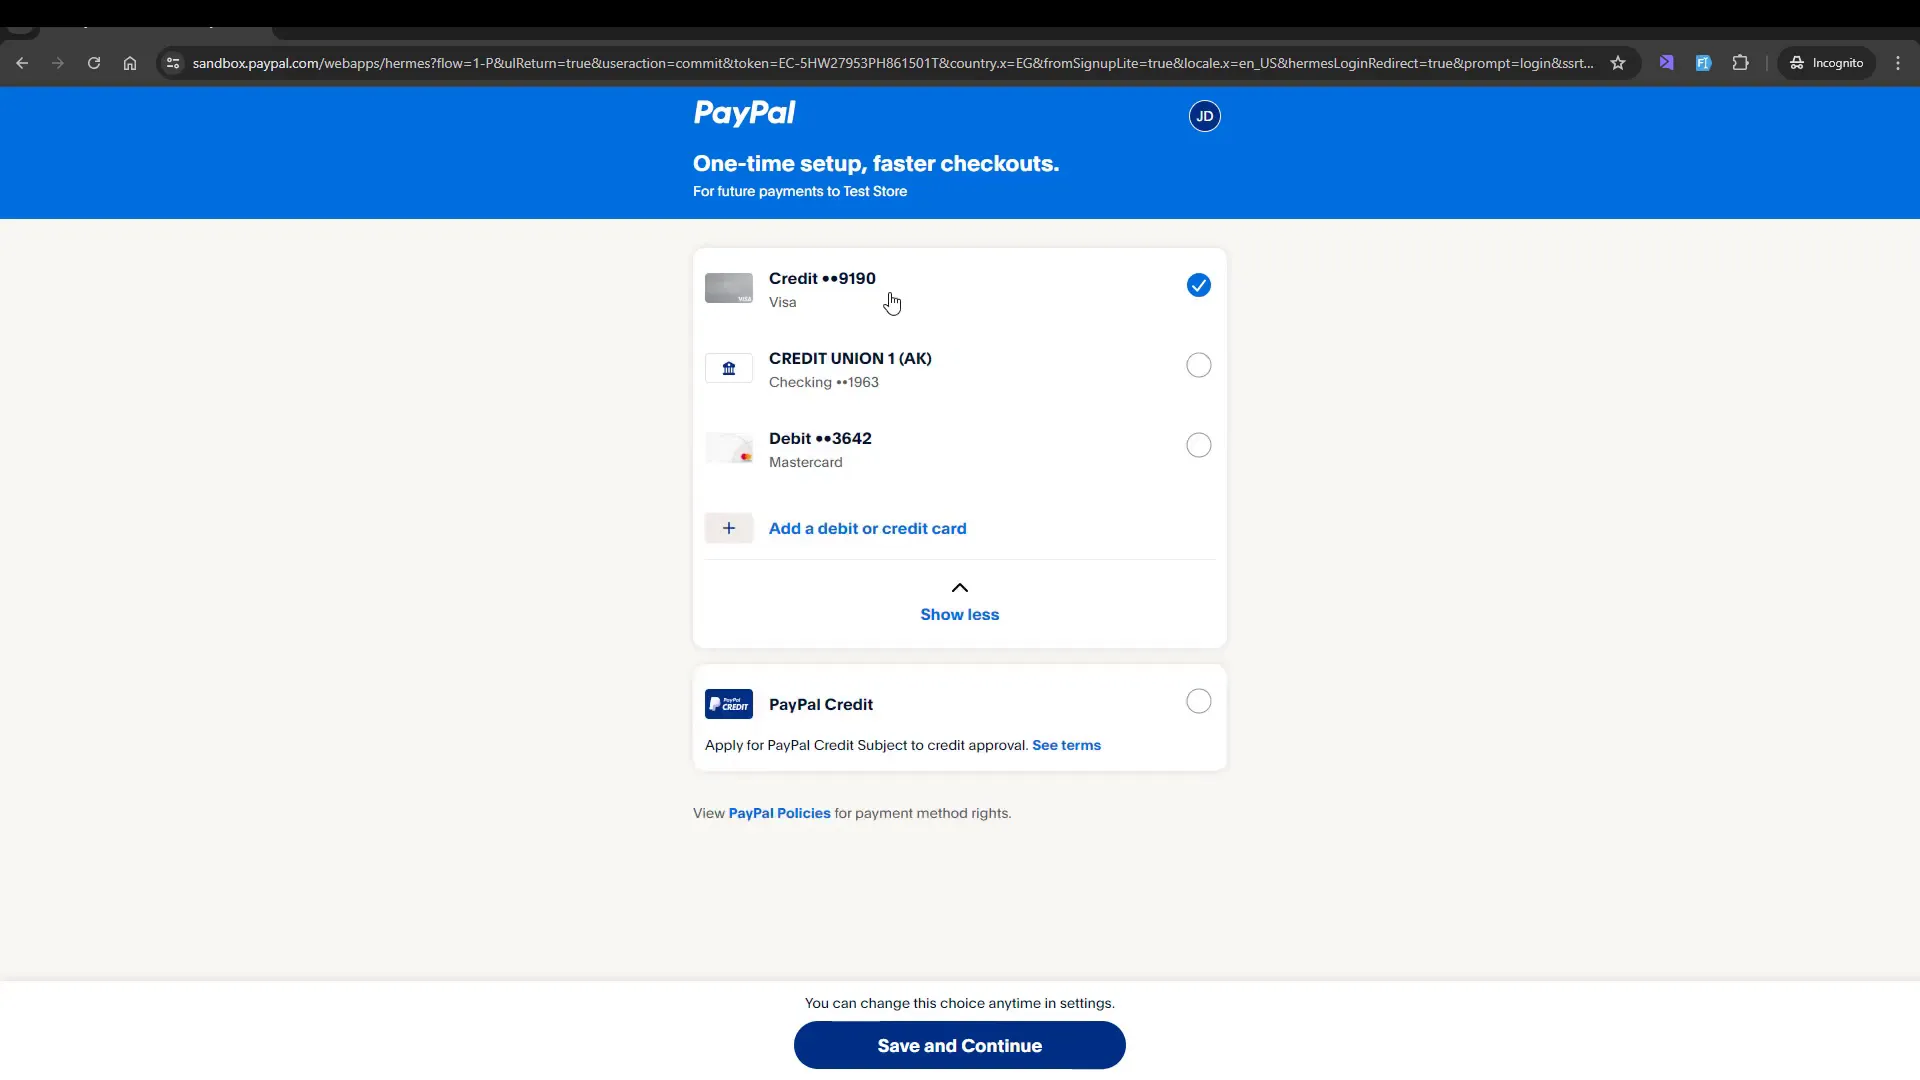Open the Extensions puzzle icon
This screenshot has height=1080, width=1920.
(x=1741, y=63)
